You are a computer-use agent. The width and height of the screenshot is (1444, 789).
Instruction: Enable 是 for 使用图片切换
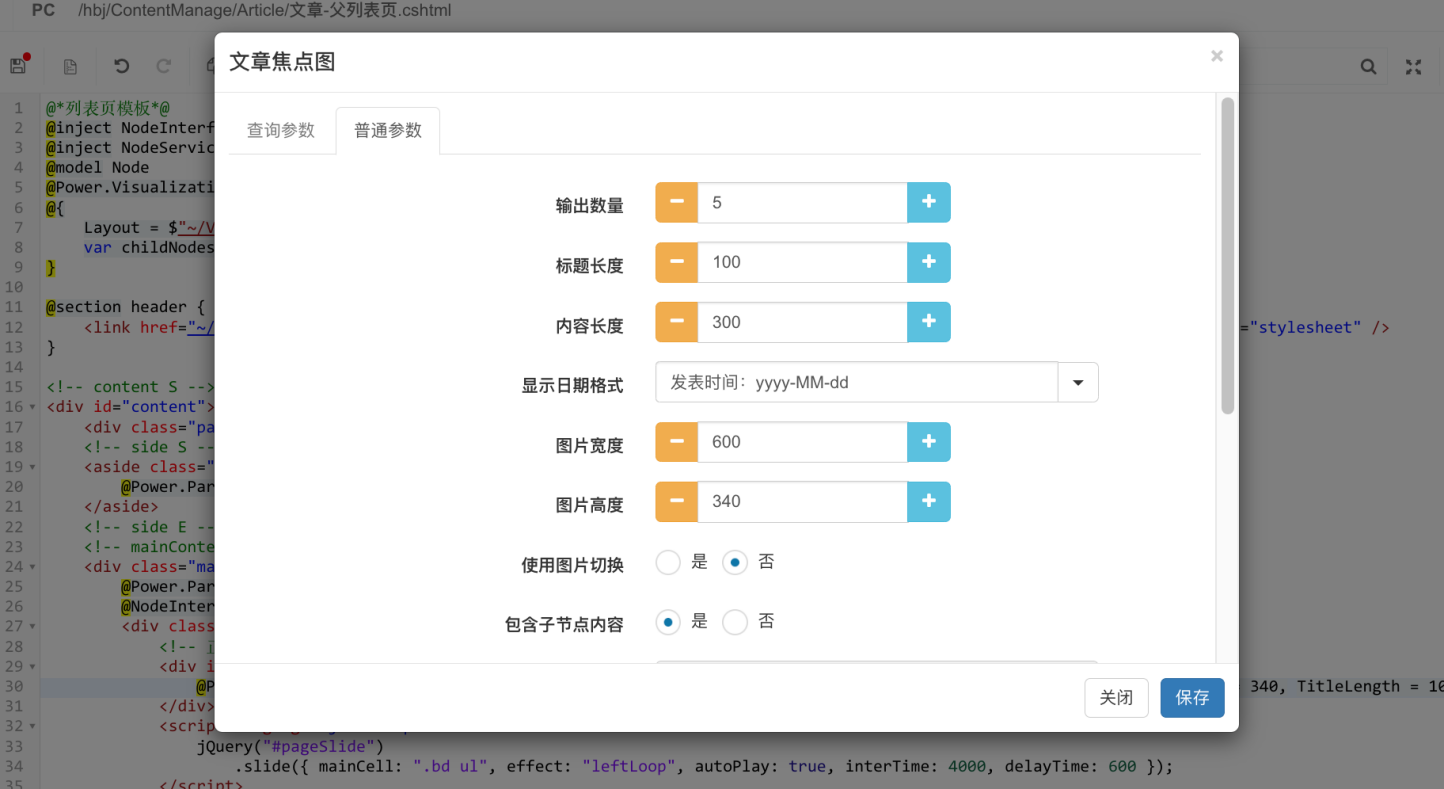[x=667, y=562]
